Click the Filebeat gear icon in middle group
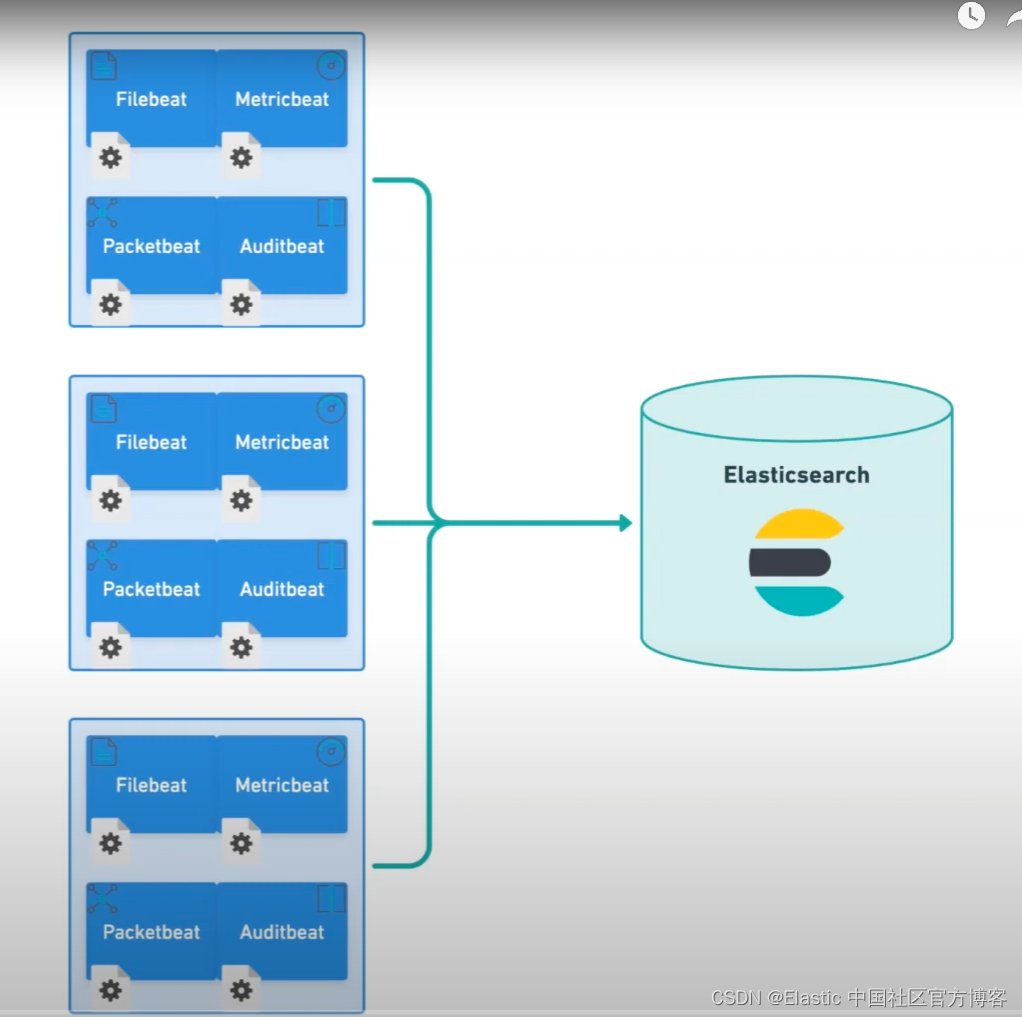The image size is (1022, 1017). click(110, 500)
